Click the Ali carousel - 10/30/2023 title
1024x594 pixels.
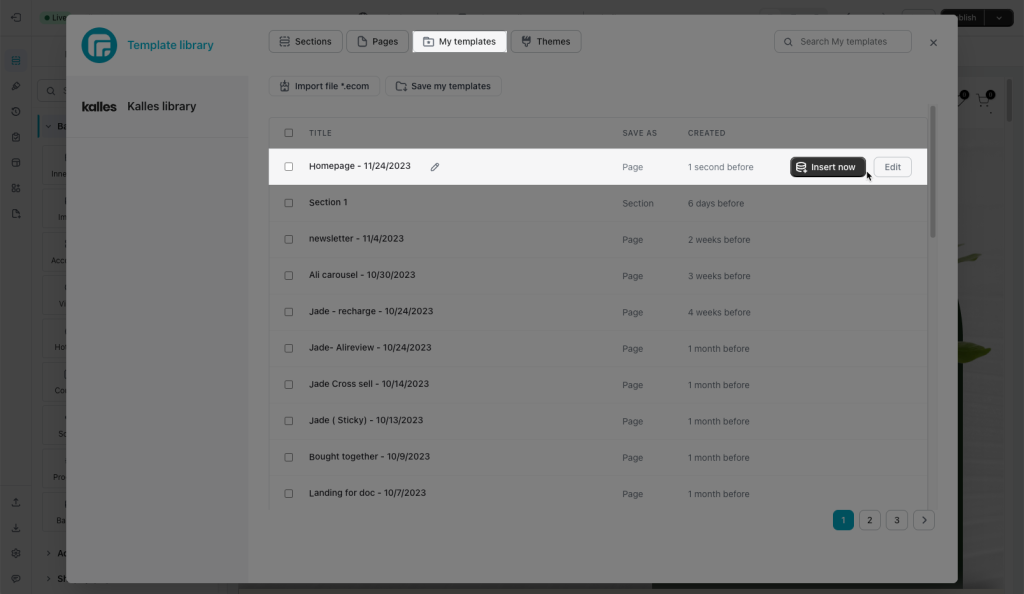[x=362, y=275]
